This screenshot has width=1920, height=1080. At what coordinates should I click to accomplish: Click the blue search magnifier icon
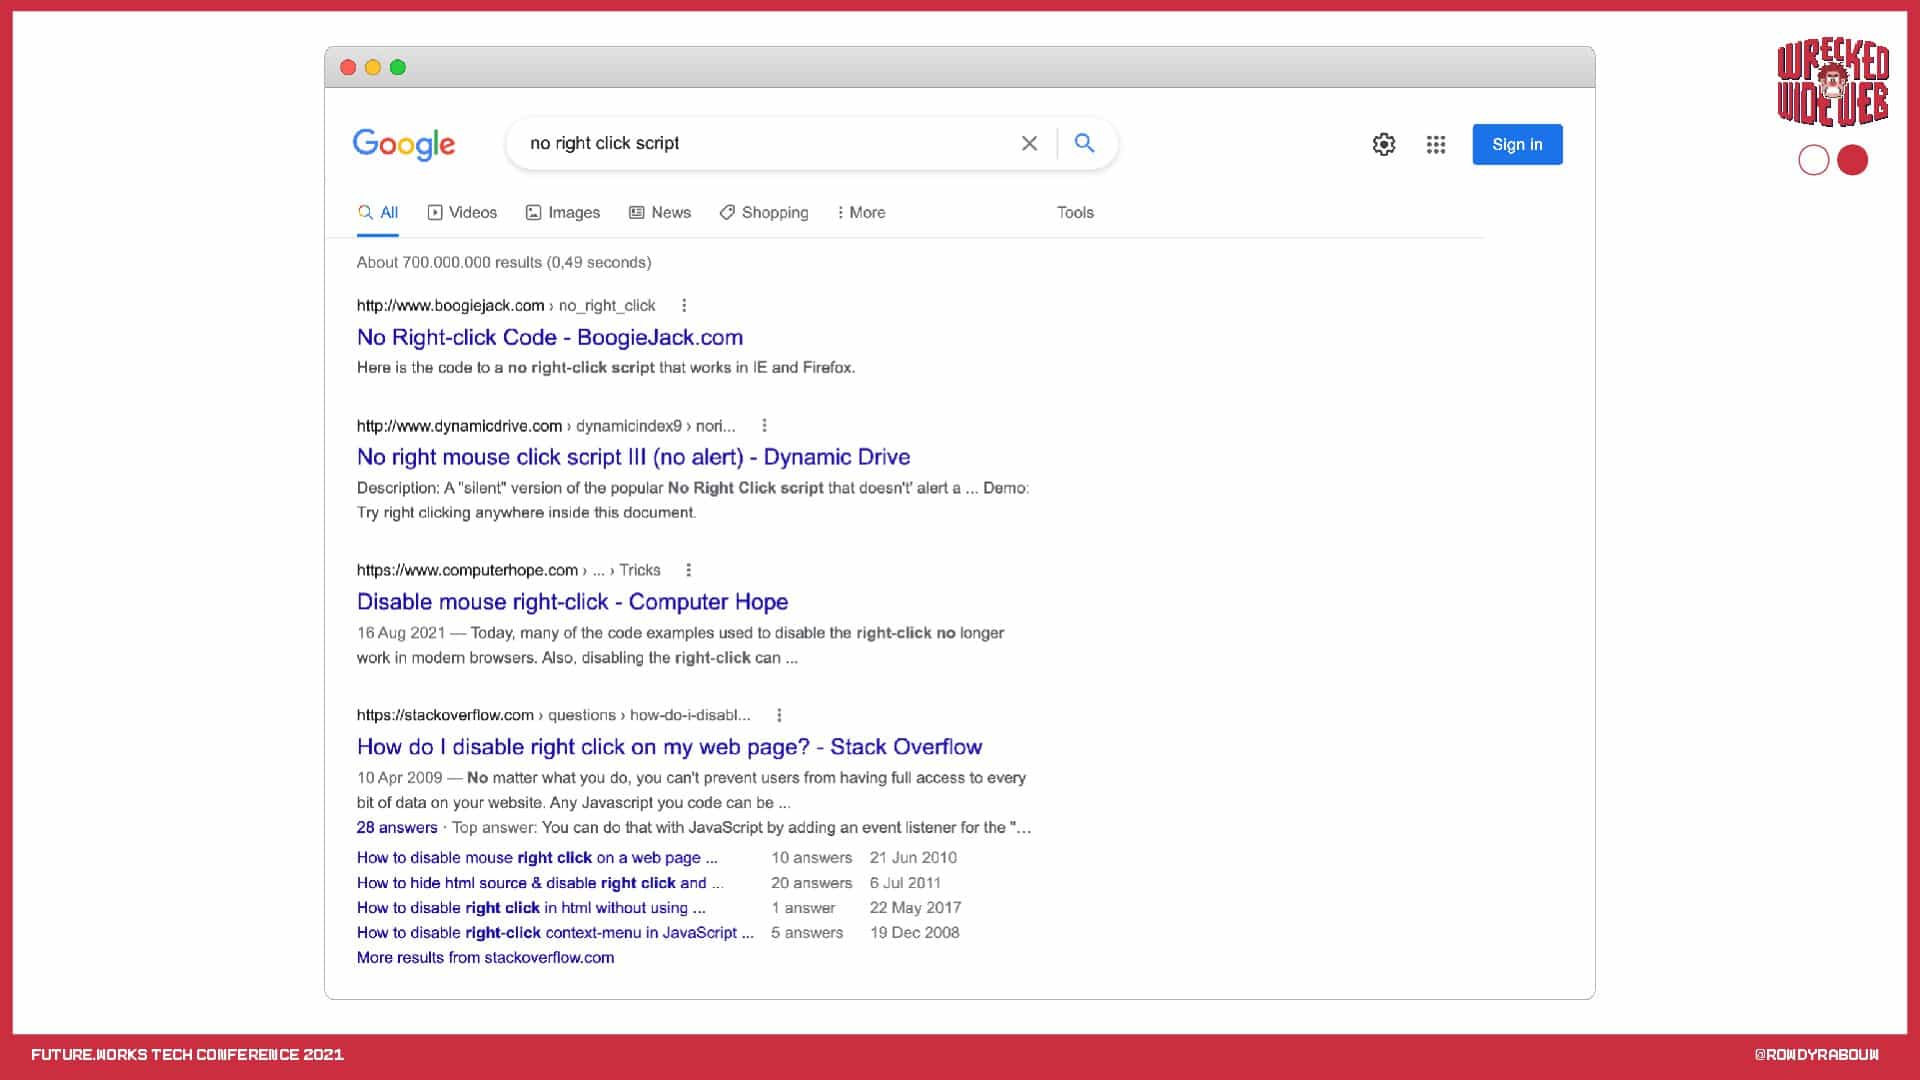[x=1084, y=143]
